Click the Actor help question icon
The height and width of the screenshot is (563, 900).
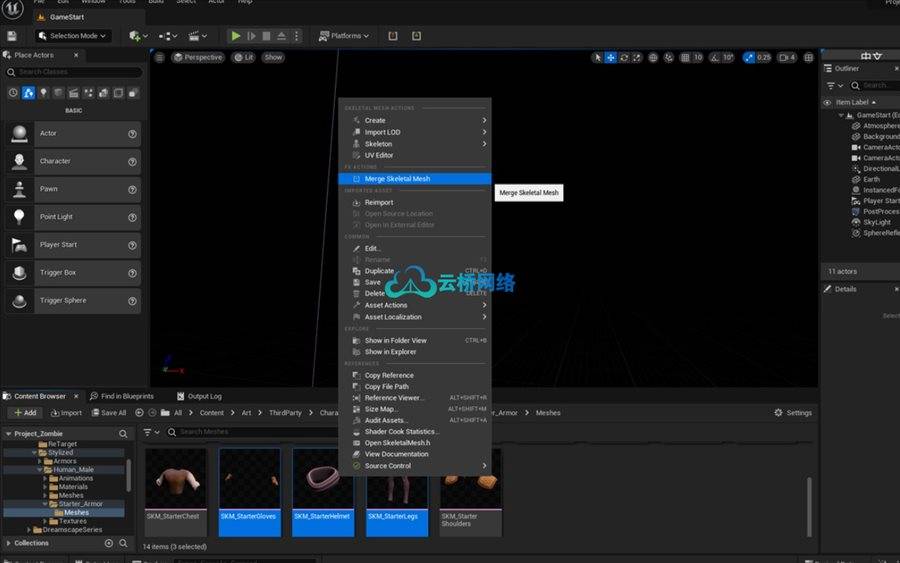point(132,134)
